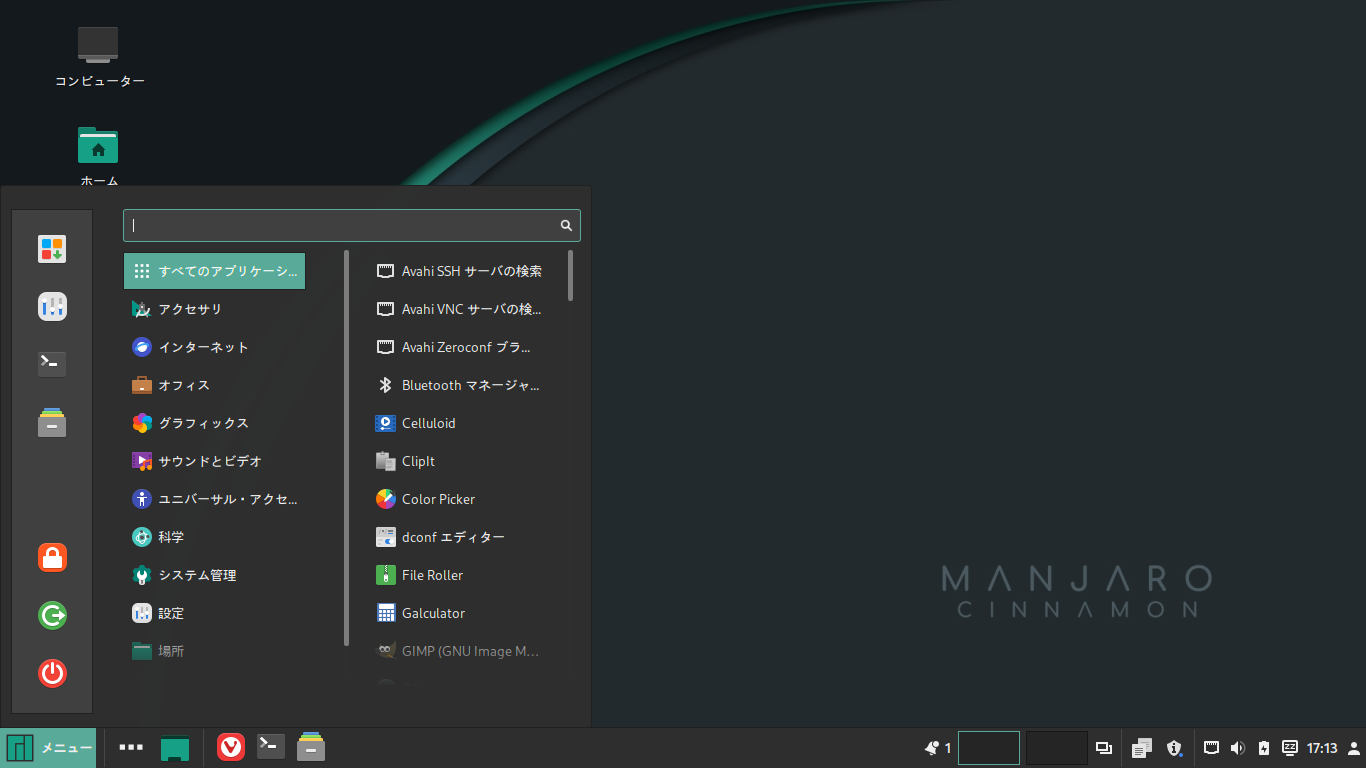Select すべてのアプリケーション category
The width and height of the screenshot is (1366, 768).
[x=214, y=271]
